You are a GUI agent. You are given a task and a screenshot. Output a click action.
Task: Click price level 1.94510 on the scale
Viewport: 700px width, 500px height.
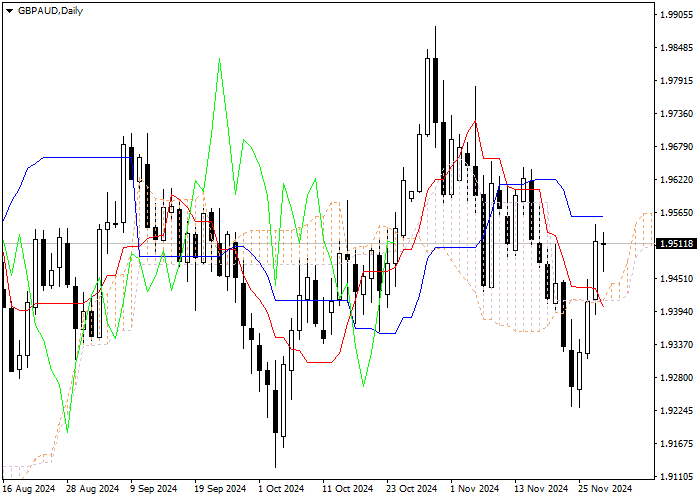click(676, 279)
